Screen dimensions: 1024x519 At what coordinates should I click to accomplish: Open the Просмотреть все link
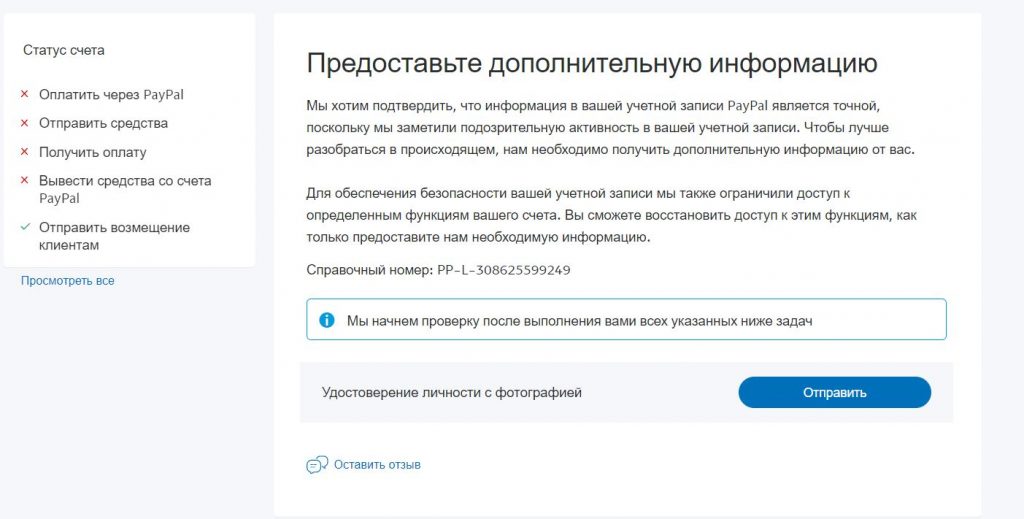click(x=67, y=281)
